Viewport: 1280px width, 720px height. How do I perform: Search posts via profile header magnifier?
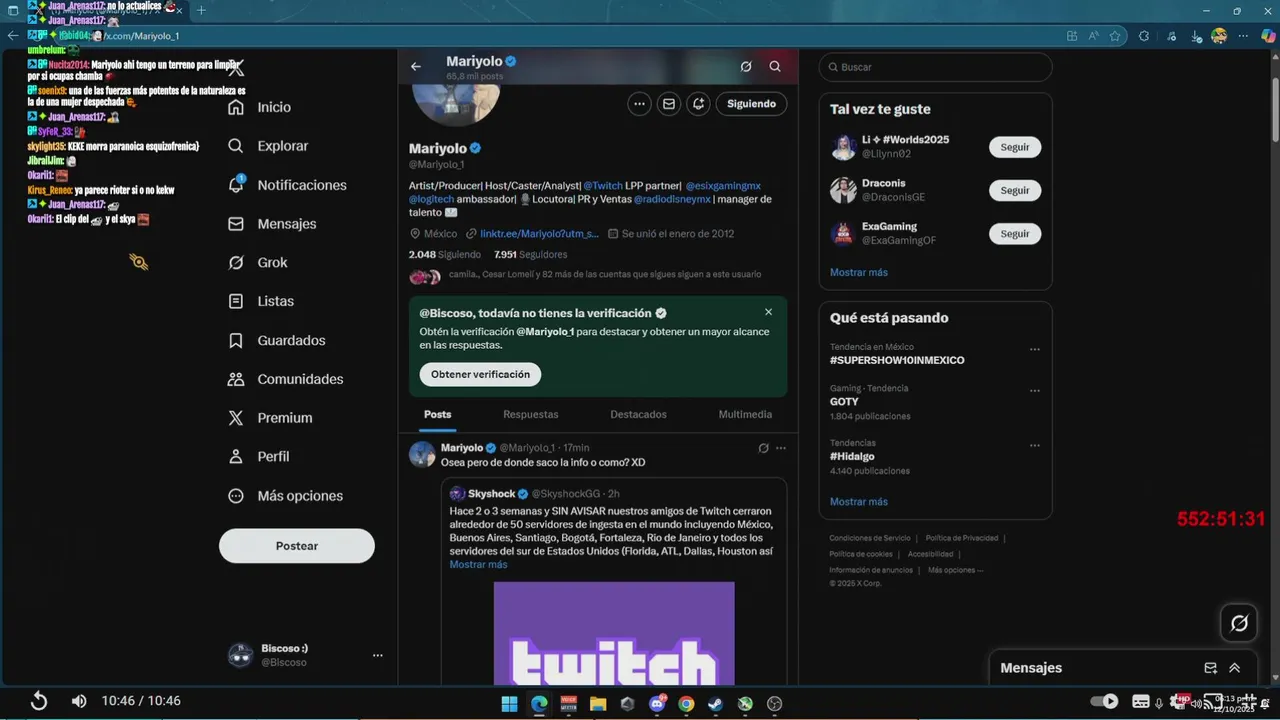click(775, 67)
